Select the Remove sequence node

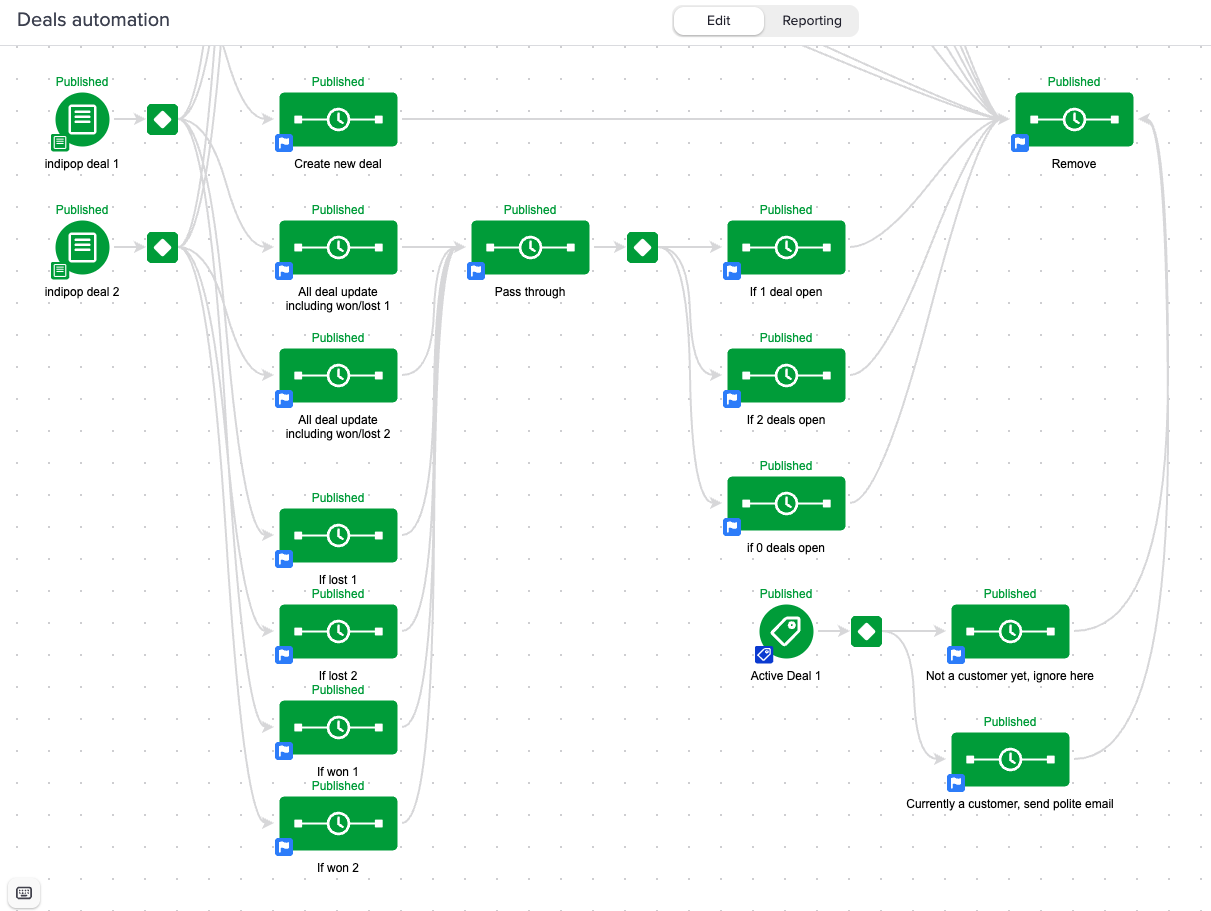[1074, 120]
